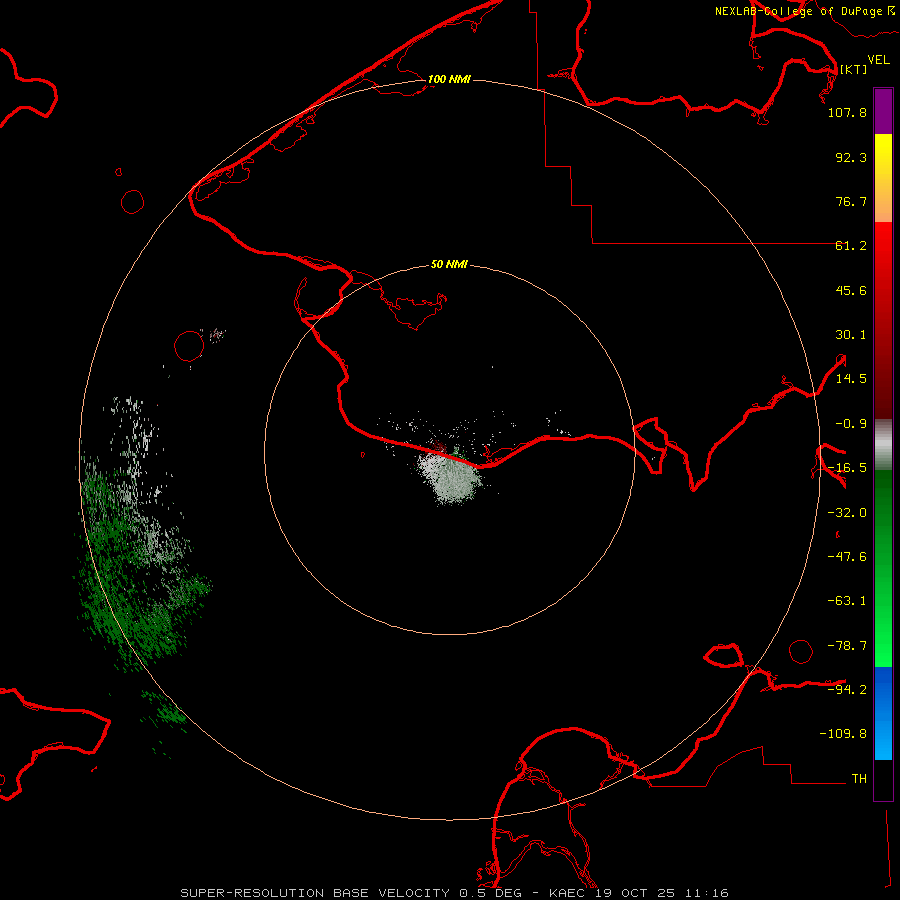Viewport: 900px width, 900px height.
Task: Click the black TH segment of color bar
Action: tap(883, 780)
